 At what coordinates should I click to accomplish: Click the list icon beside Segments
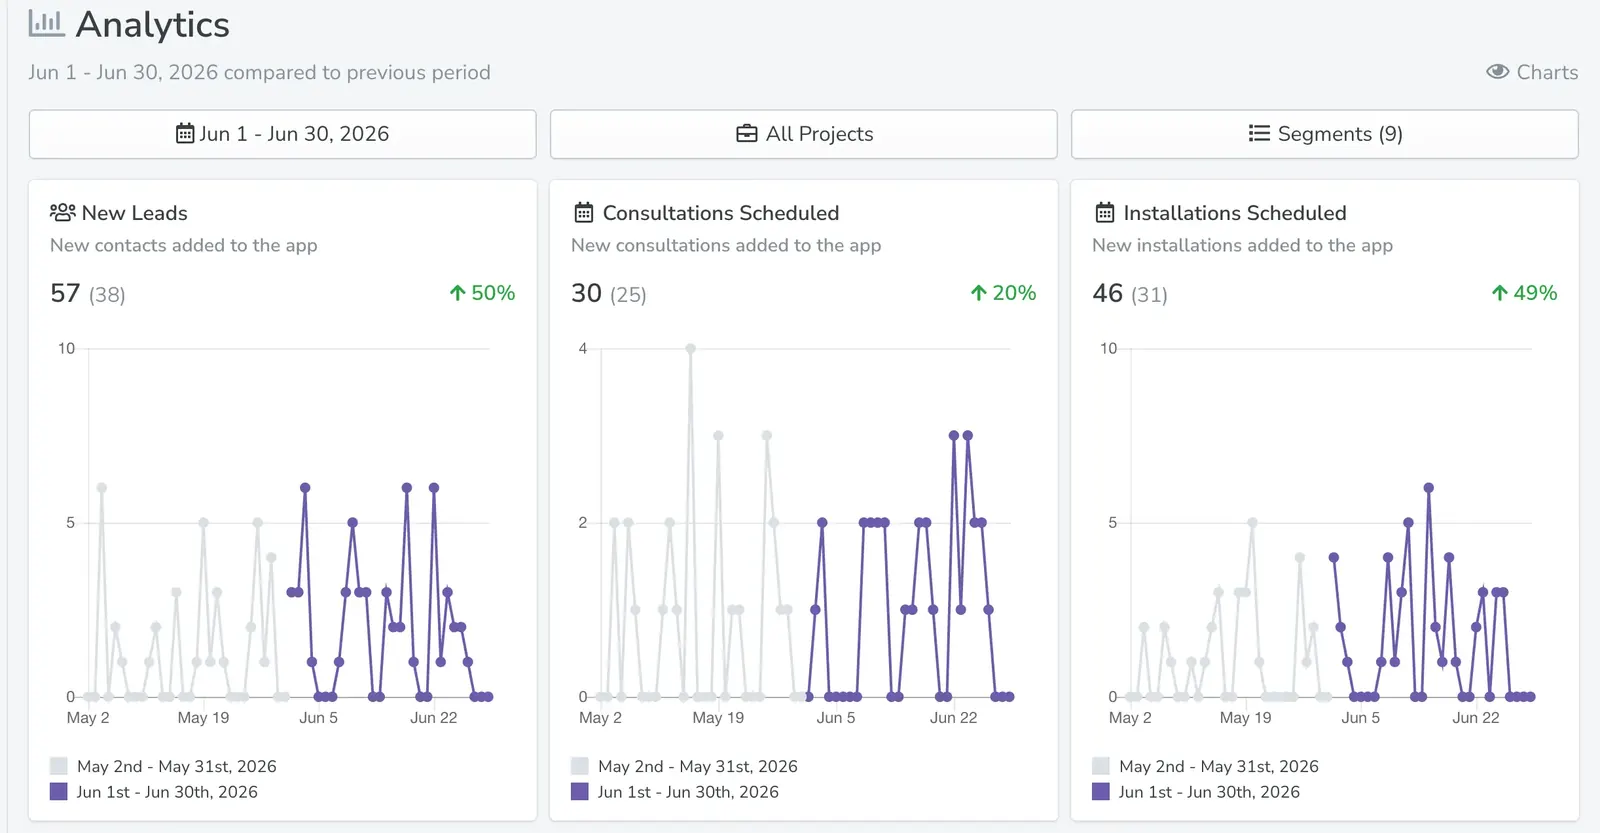coord(1259,133)
